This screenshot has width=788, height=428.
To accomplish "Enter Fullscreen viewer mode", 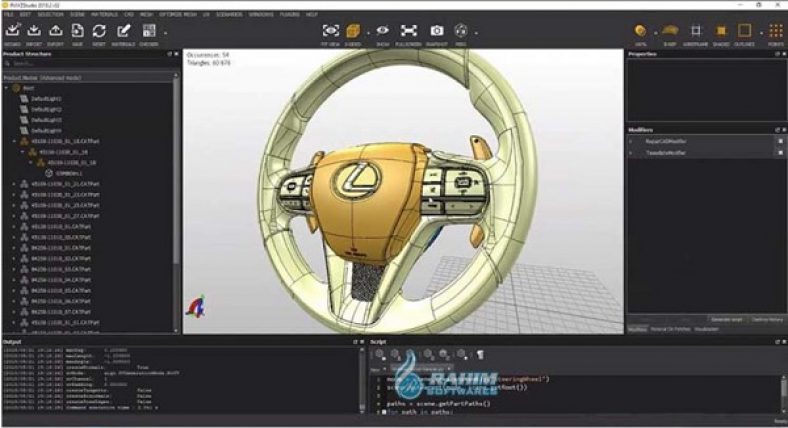I will (x=409, y=31).
